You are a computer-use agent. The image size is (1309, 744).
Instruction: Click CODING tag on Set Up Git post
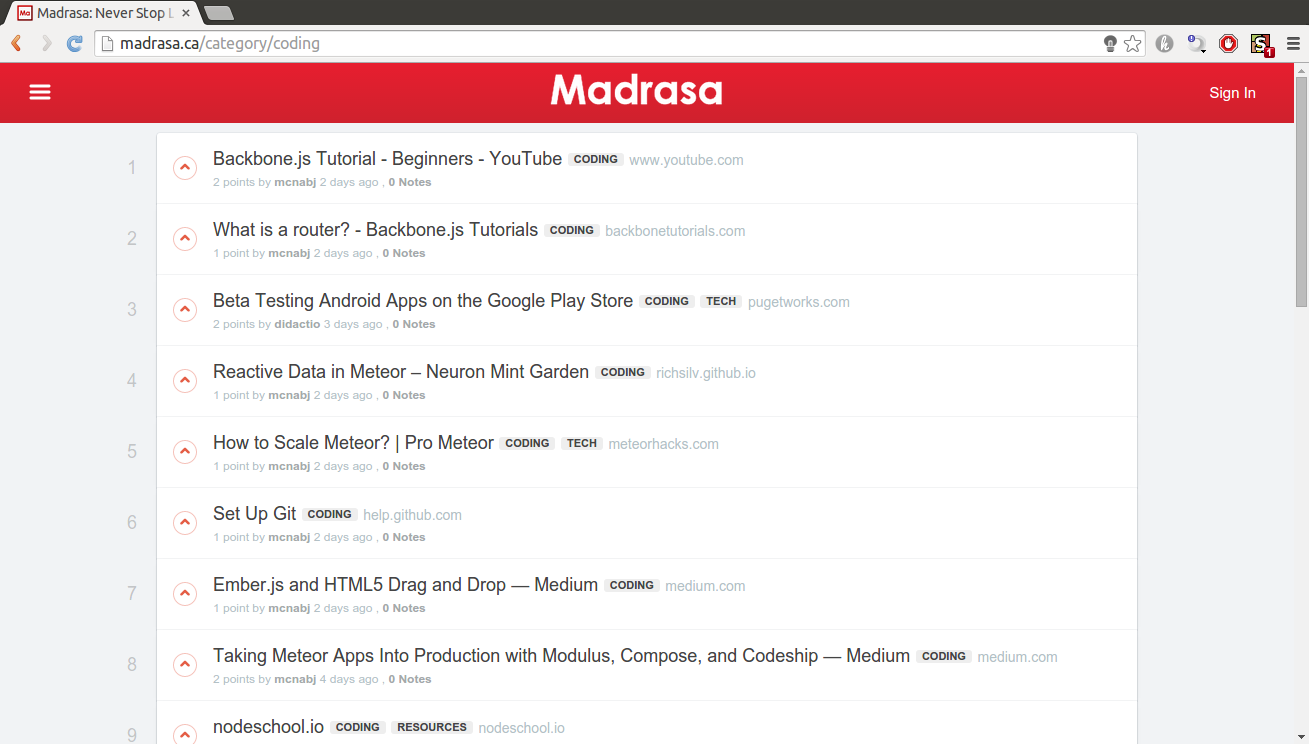tap(330, 515)
